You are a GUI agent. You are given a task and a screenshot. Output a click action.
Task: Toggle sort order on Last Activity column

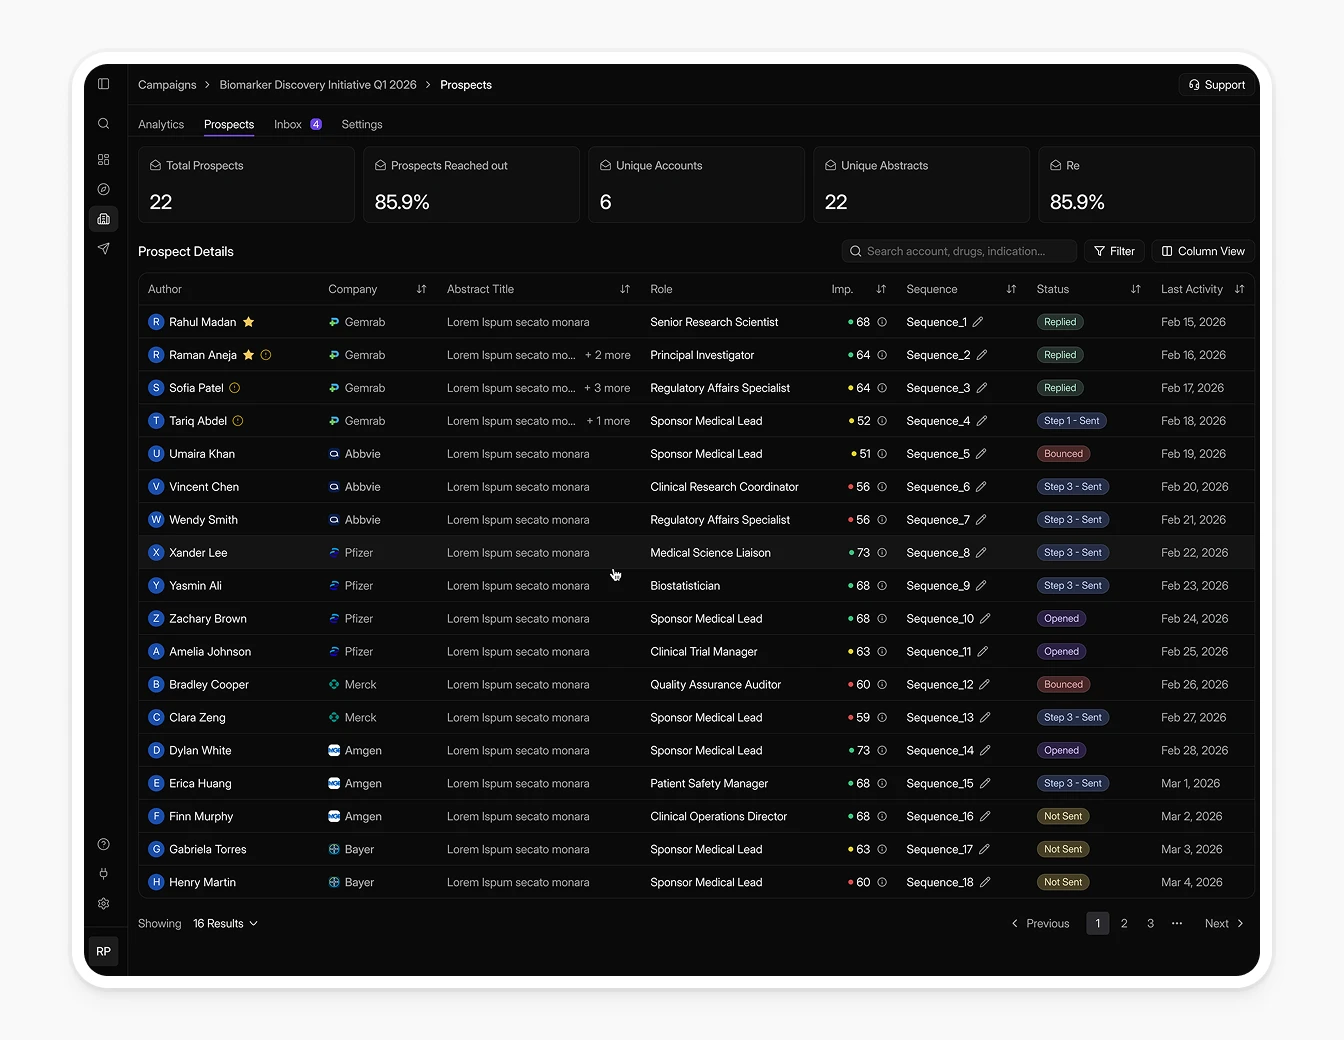1239,289
